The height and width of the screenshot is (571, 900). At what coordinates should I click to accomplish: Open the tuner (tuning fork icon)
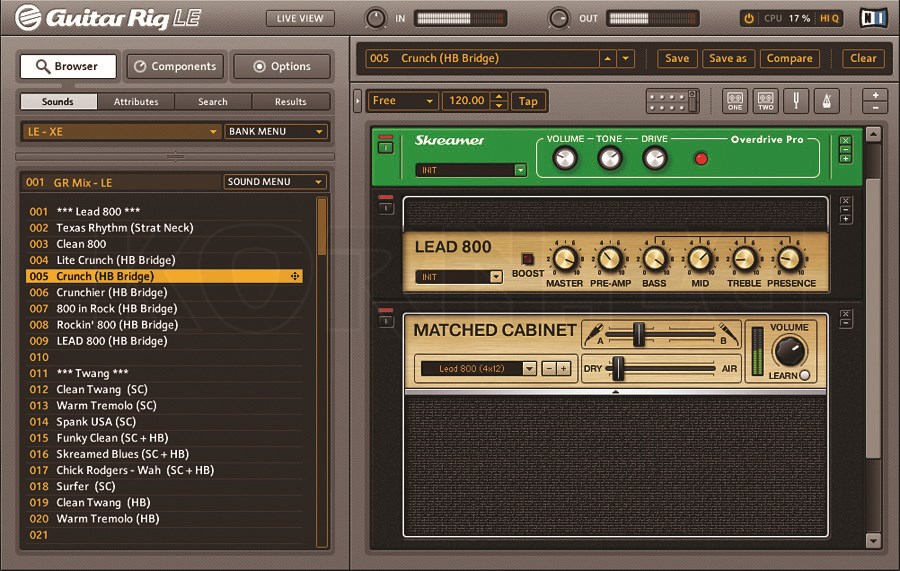point(796,102)
